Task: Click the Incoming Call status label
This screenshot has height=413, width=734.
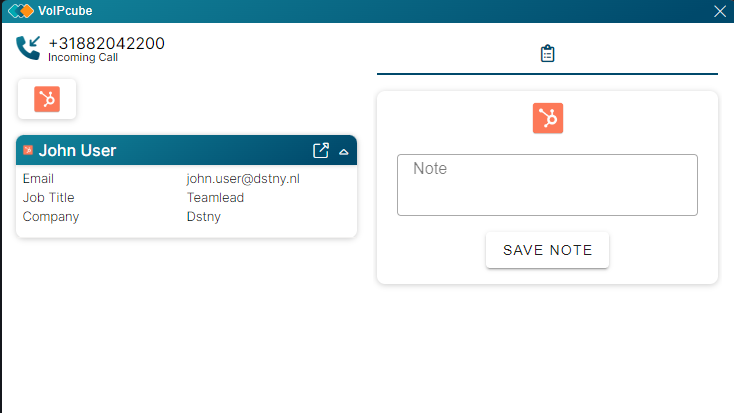Action: click(x=83, y=58)
